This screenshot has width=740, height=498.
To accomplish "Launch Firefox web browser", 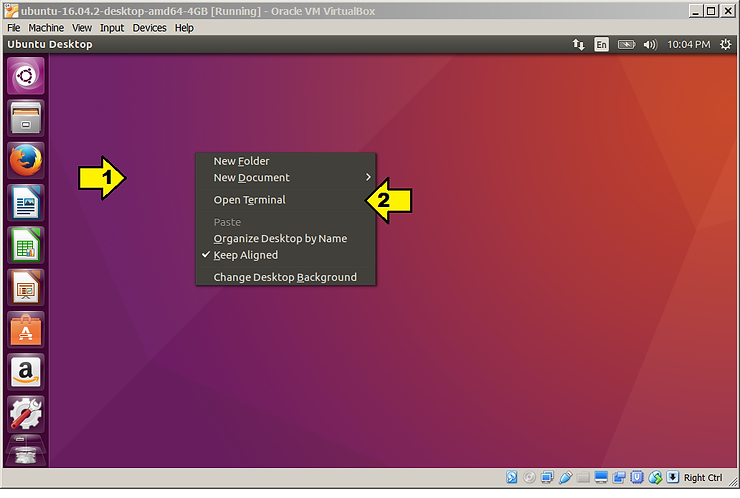I will pos(26,160).
